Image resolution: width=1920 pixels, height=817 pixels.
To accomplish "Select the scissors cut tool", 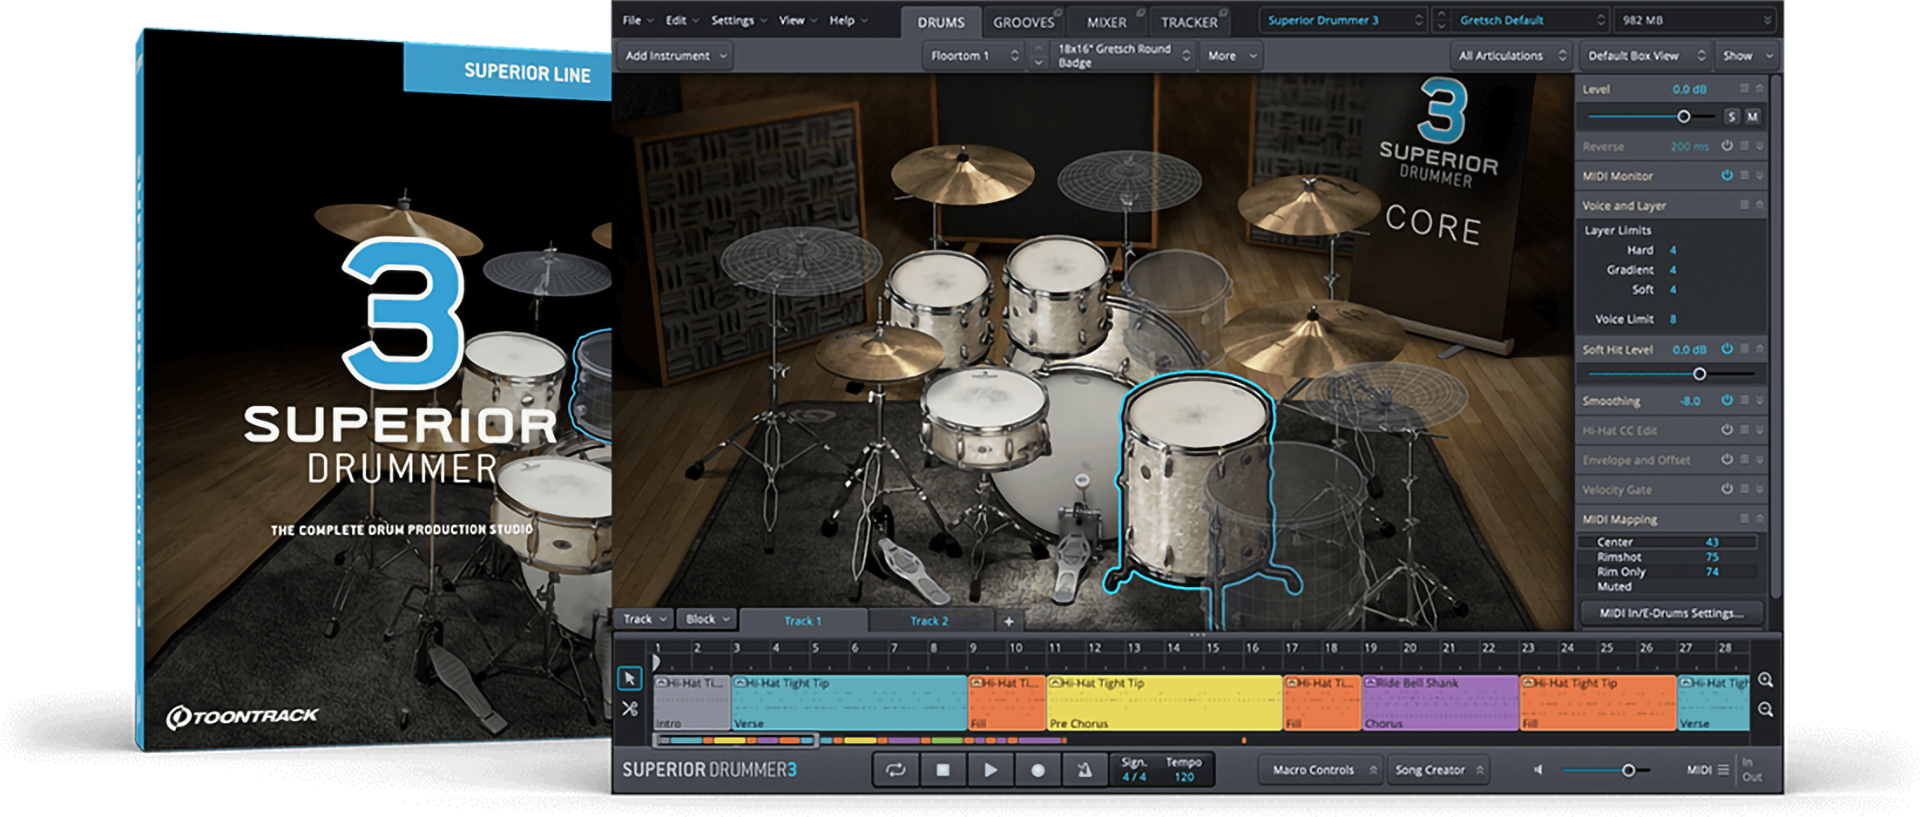I will pos(629,709).
